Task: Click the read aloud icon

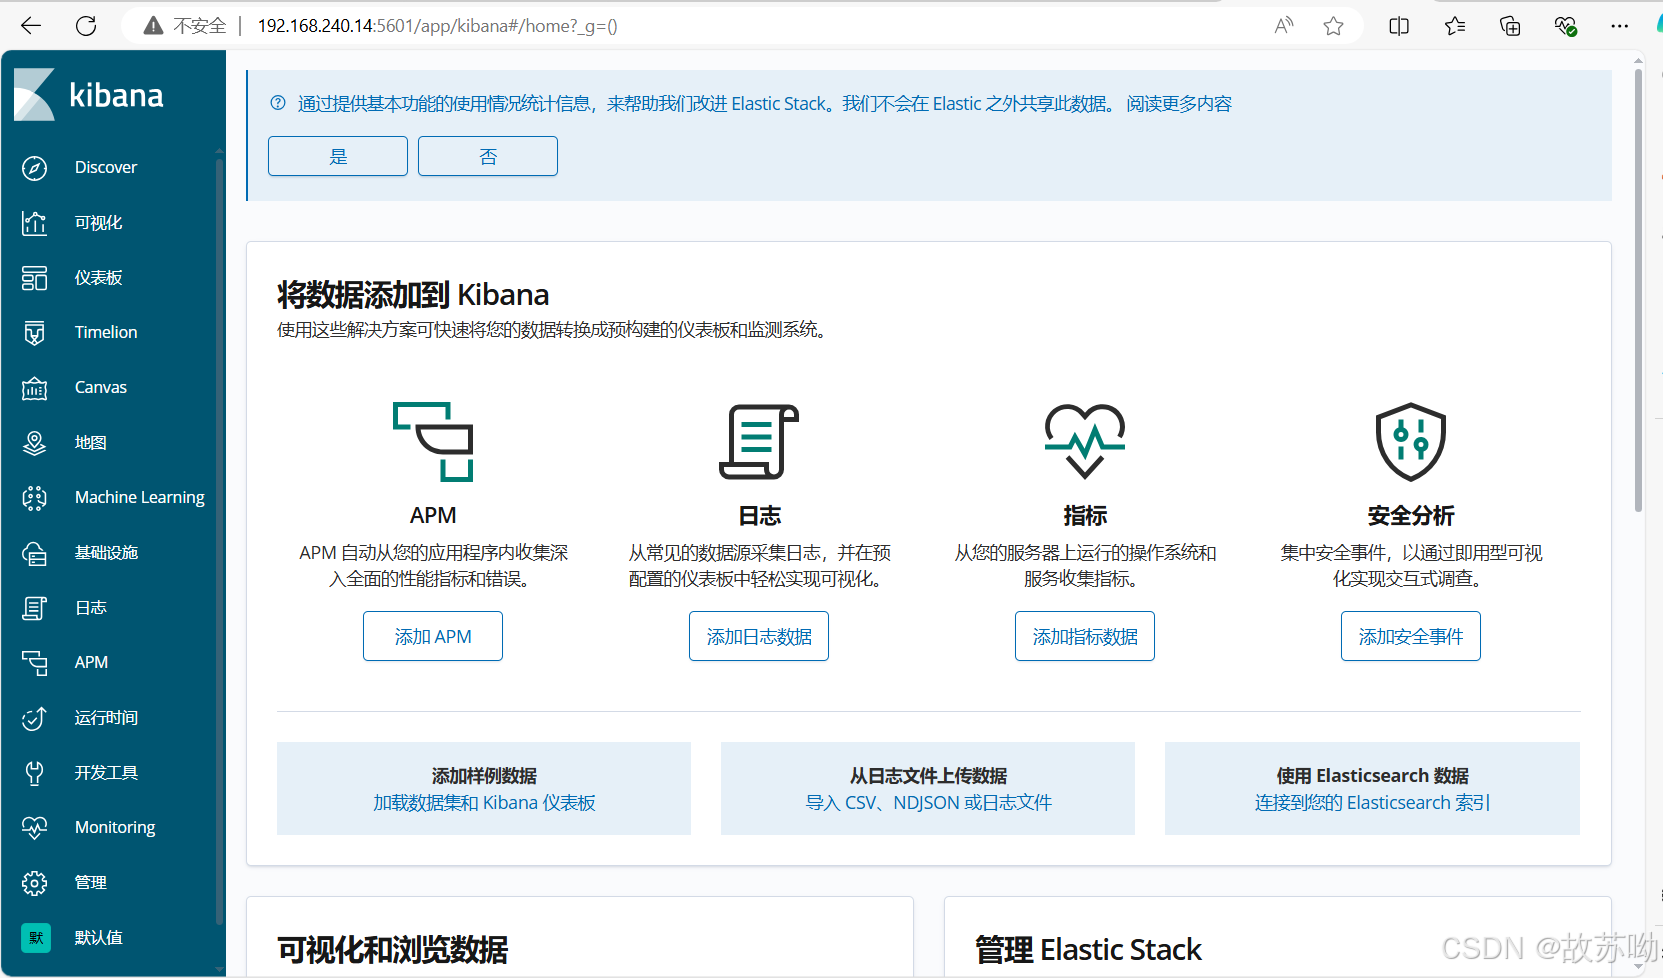Action: 1284,26
